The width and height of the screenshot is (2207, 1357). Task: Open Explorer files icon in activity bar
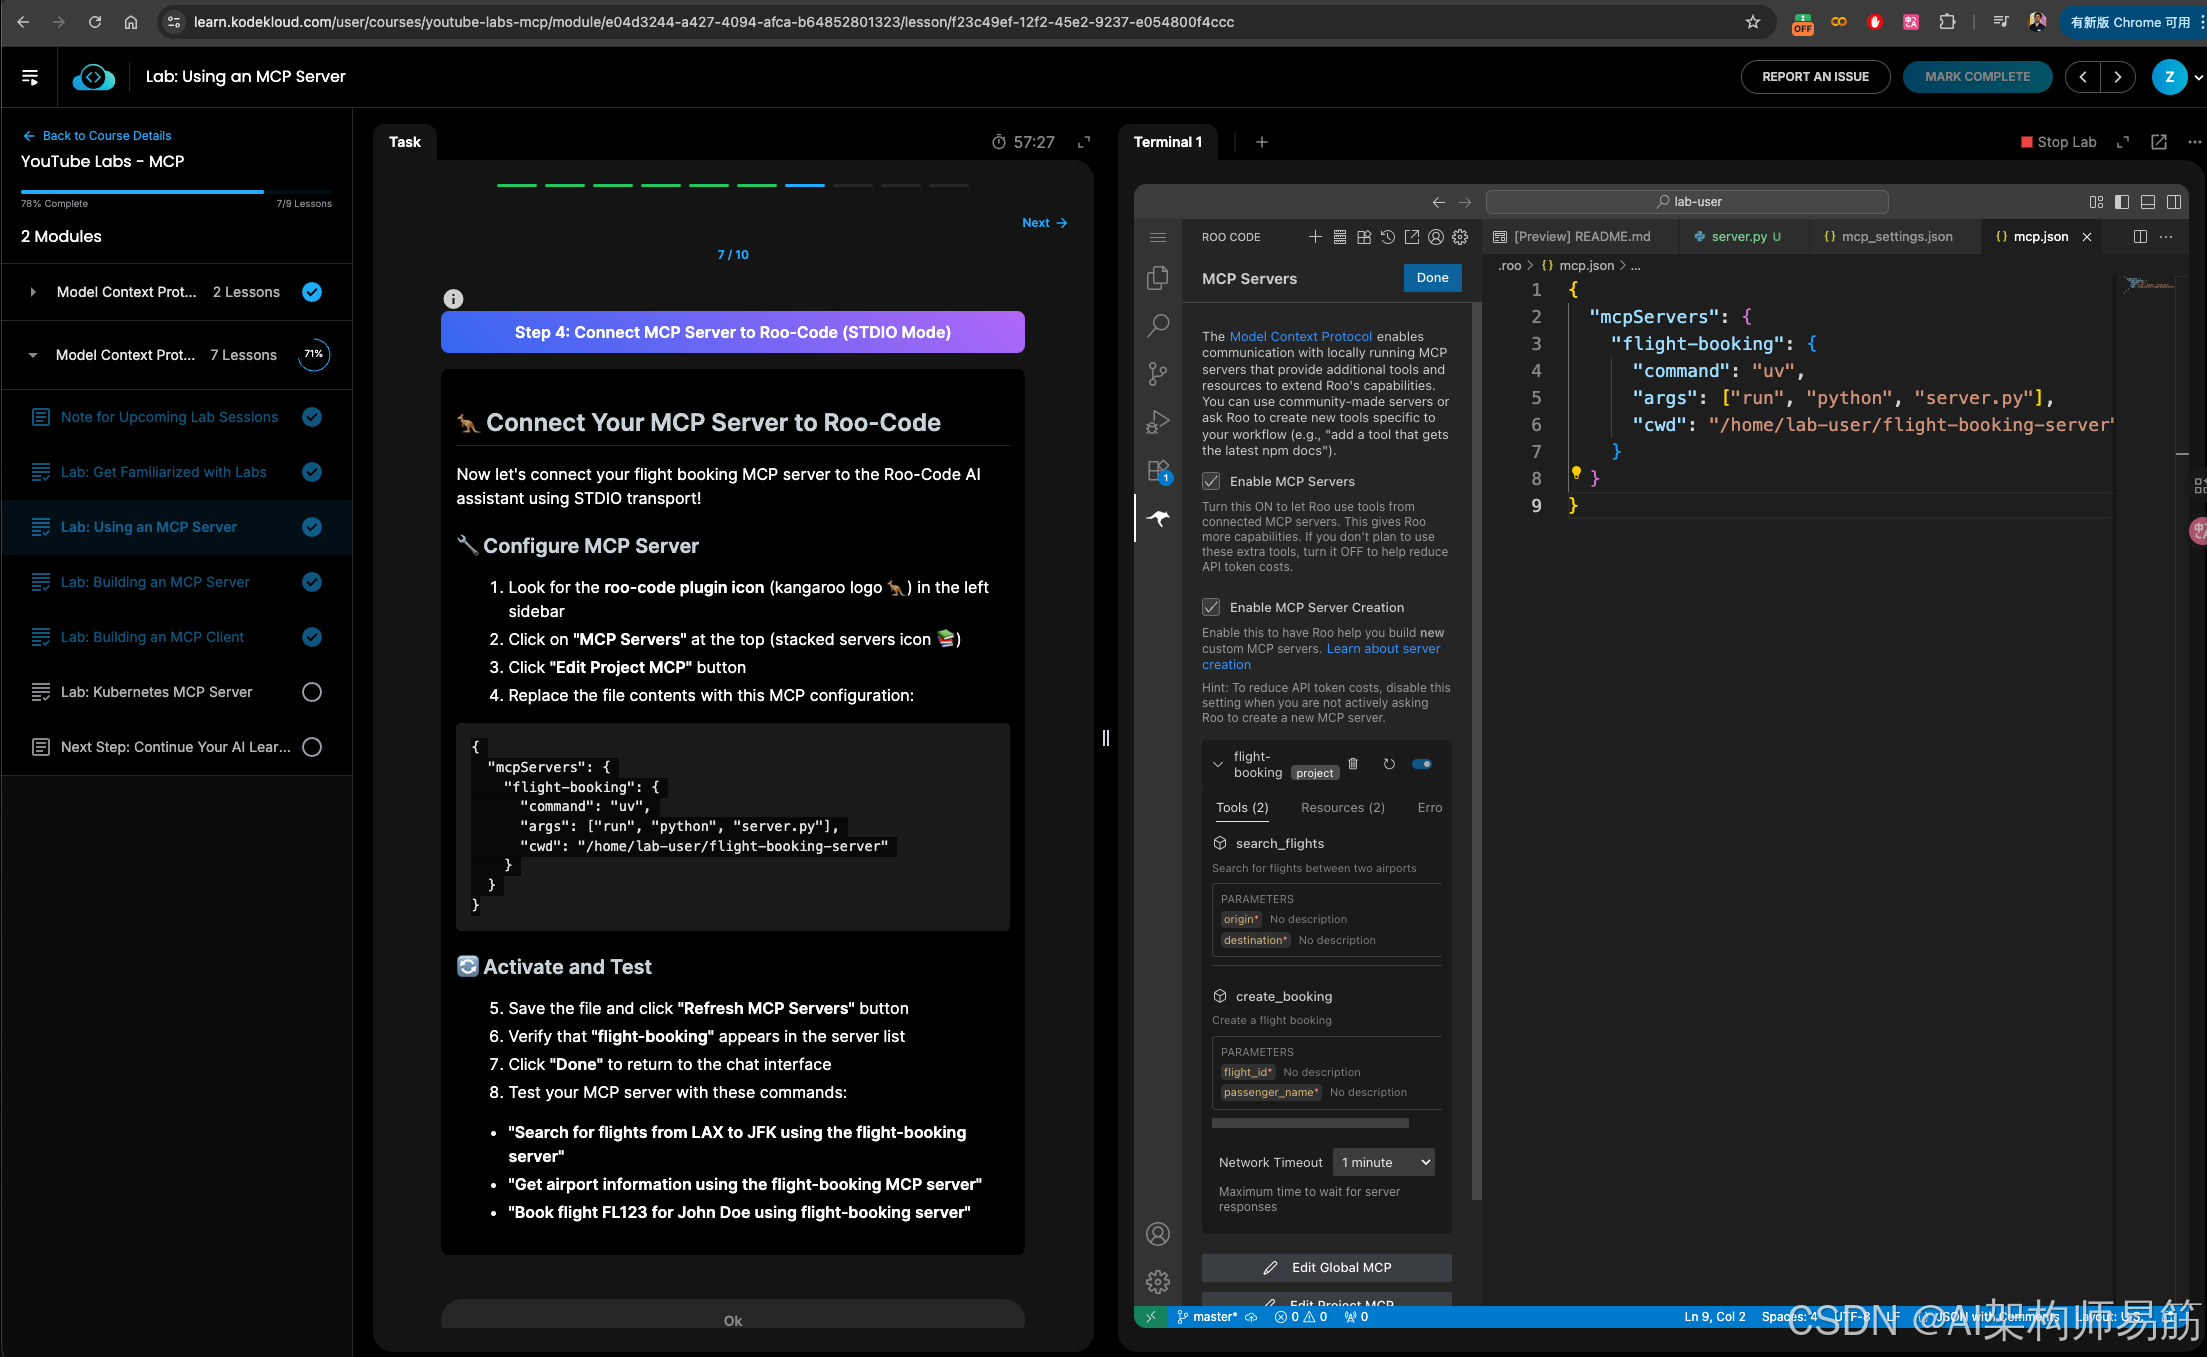1158,277
